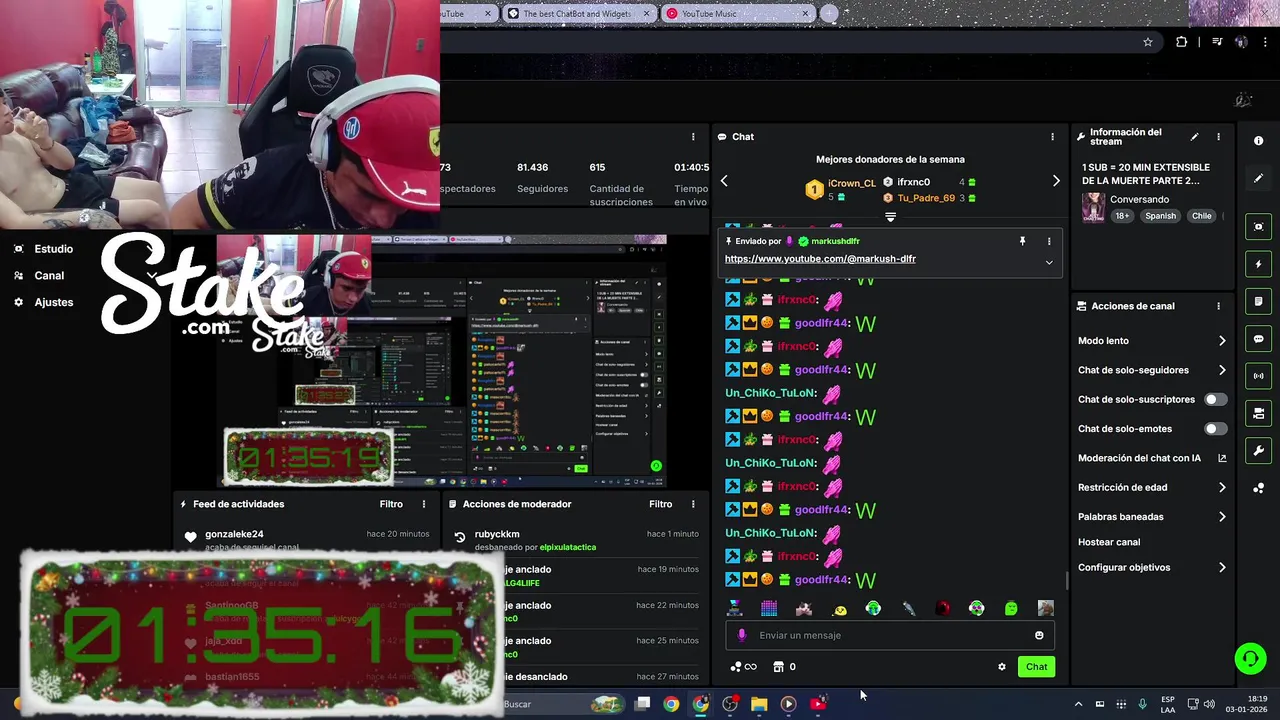
Task: Open the Chat panel options menu
Action: (1052, 137)
